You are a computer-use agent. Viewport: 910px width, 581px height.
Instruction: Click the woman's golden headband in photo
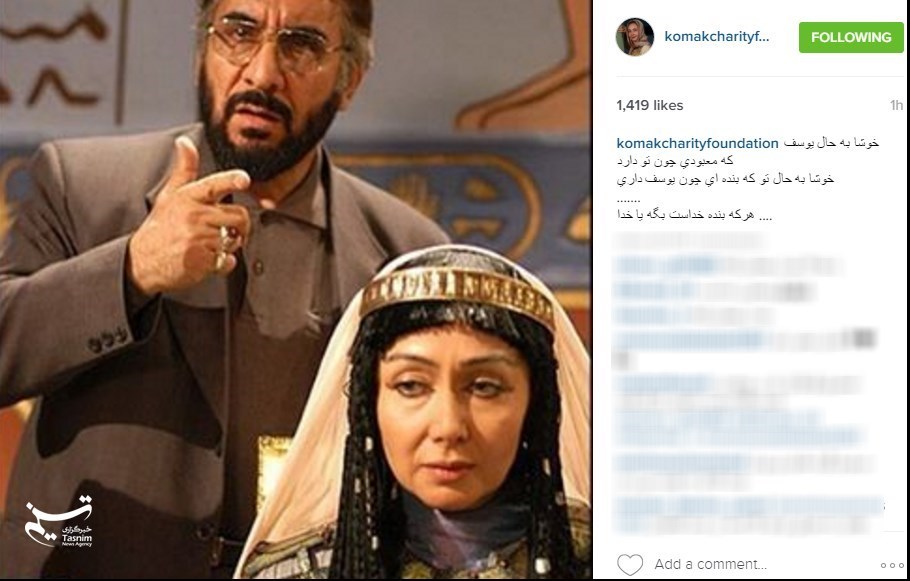pyautogui.click(x=457, y=293)
